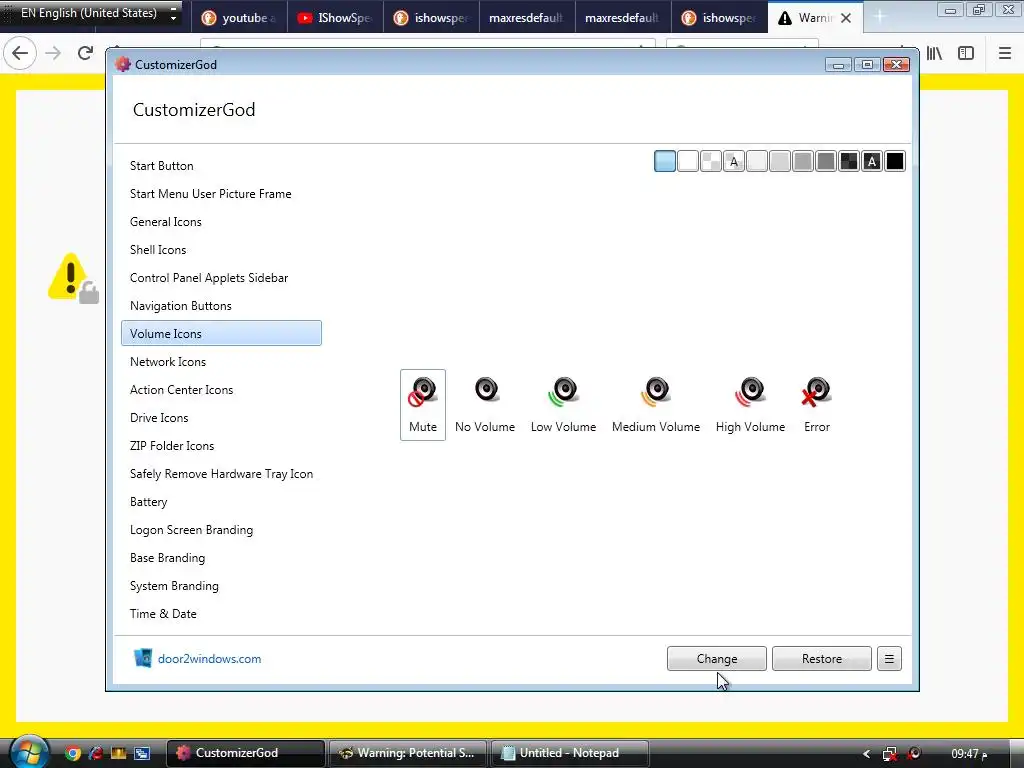Viewport: 1024px width, 768px height.
Task: Open the browser library icon
Action: pos(935,53)
